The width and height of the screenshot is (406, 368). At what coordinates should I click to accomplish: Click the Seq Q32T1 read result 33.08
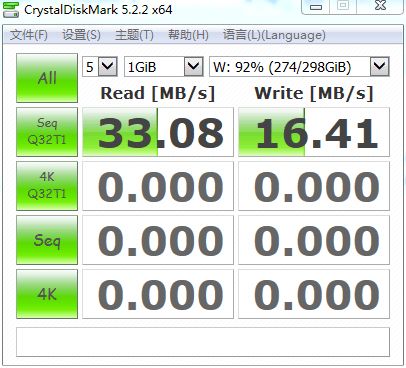[158, 132]
